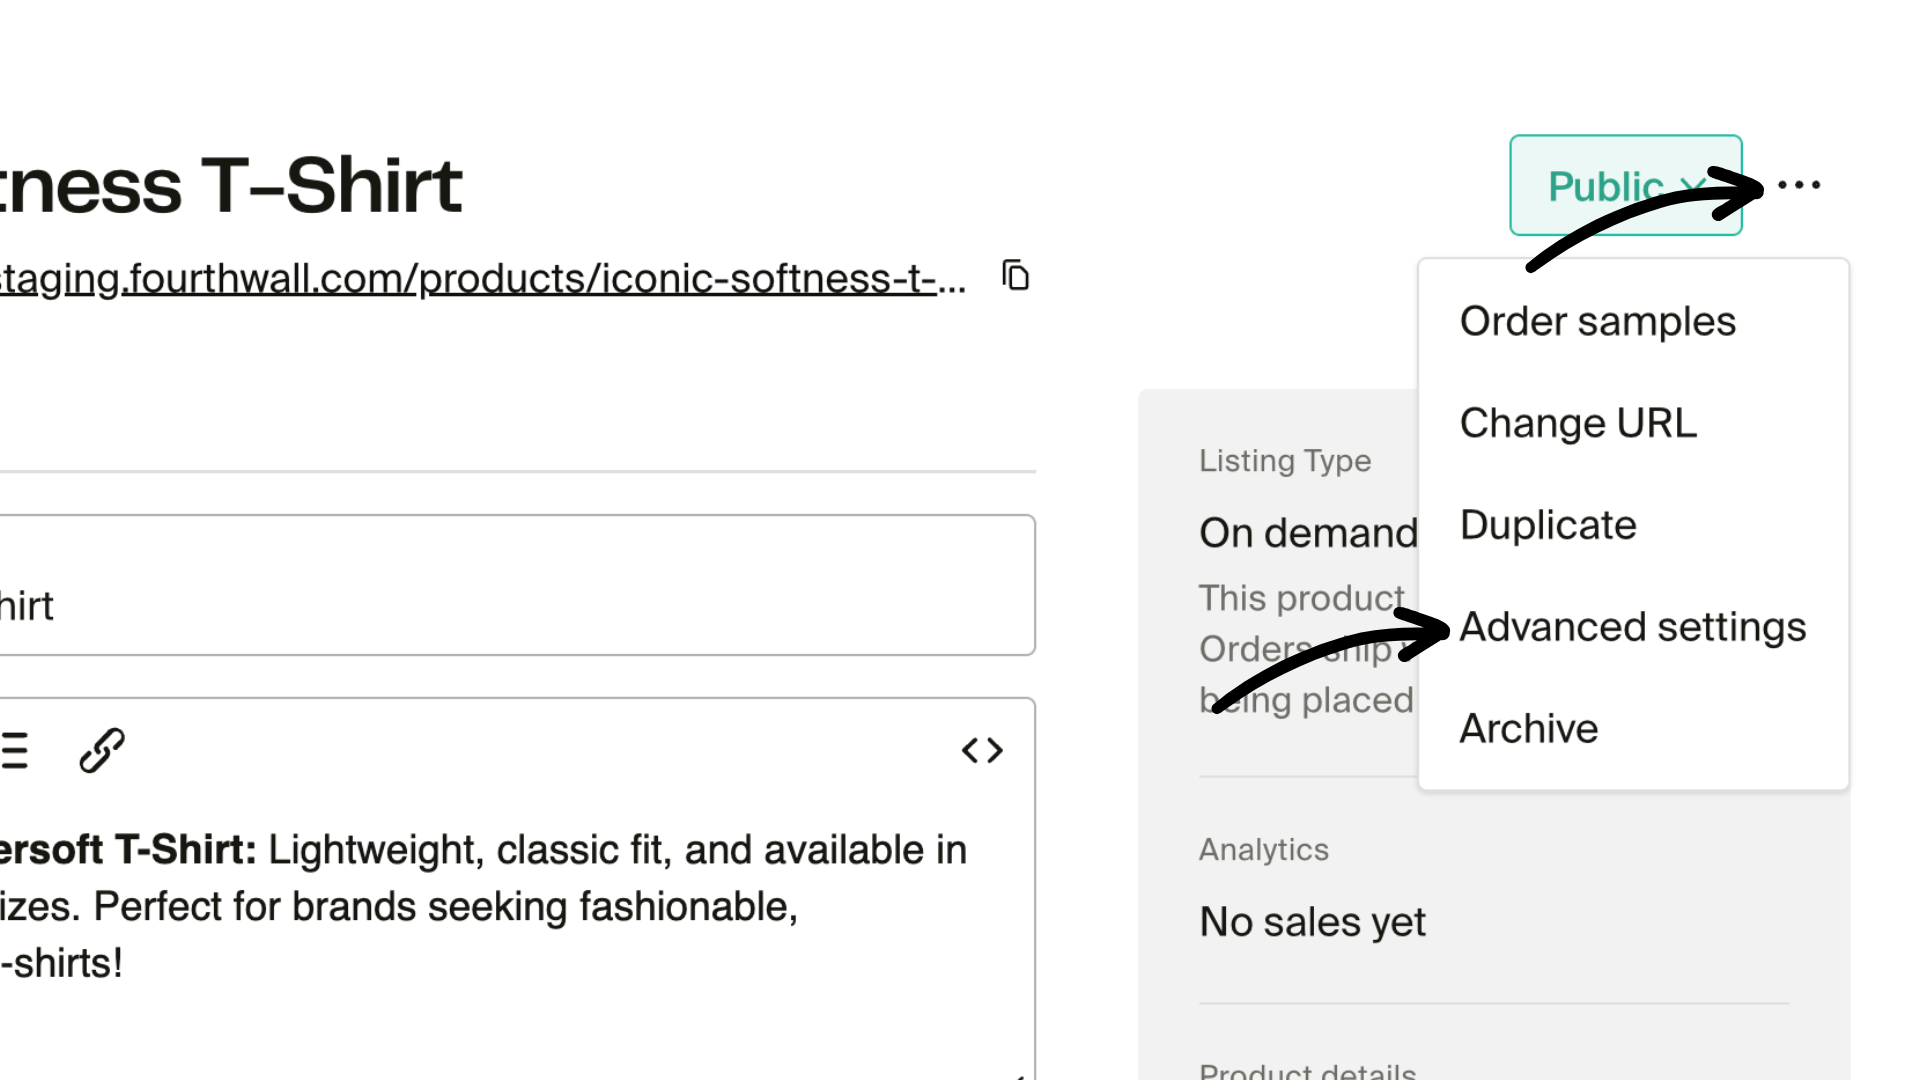
Task: Click the T-Shirt page title
Action: pos(230,185)
